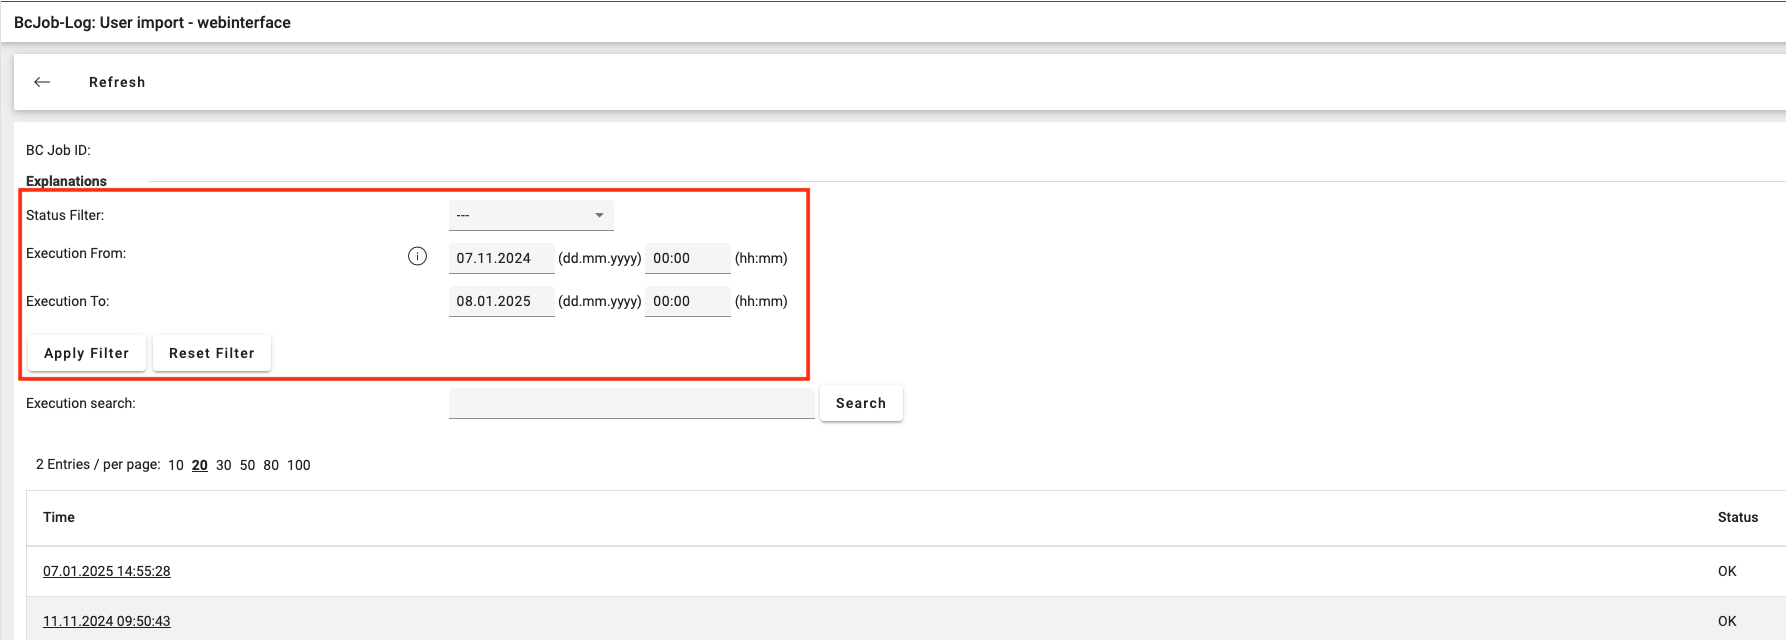Click the Execution To time field
The image size is (1786, 640).
point(687,301)
